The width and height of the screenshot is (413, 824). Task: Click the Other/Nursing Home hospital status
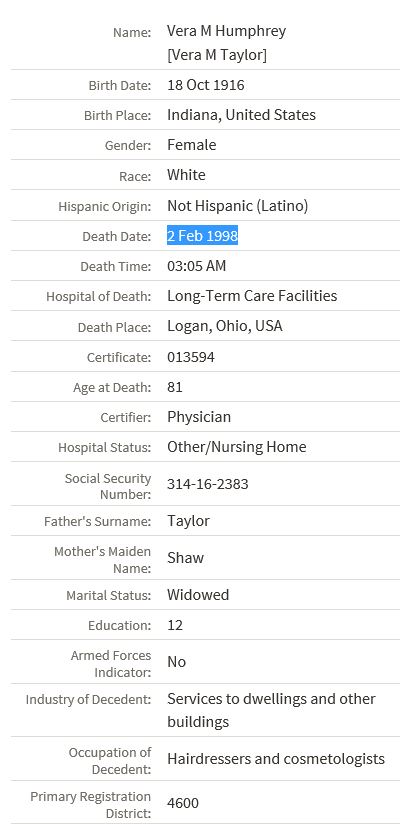[x=236, y=447]
